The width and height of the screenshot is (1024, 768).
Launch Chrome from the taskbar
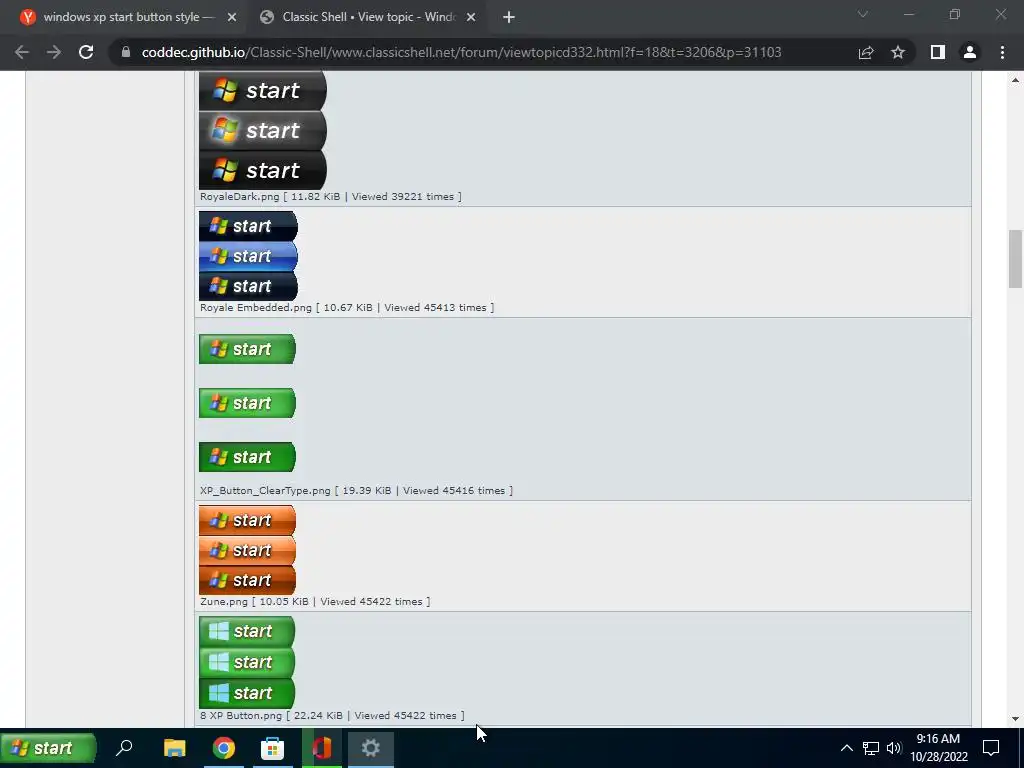pyautogui.click(x=223, y=748)
